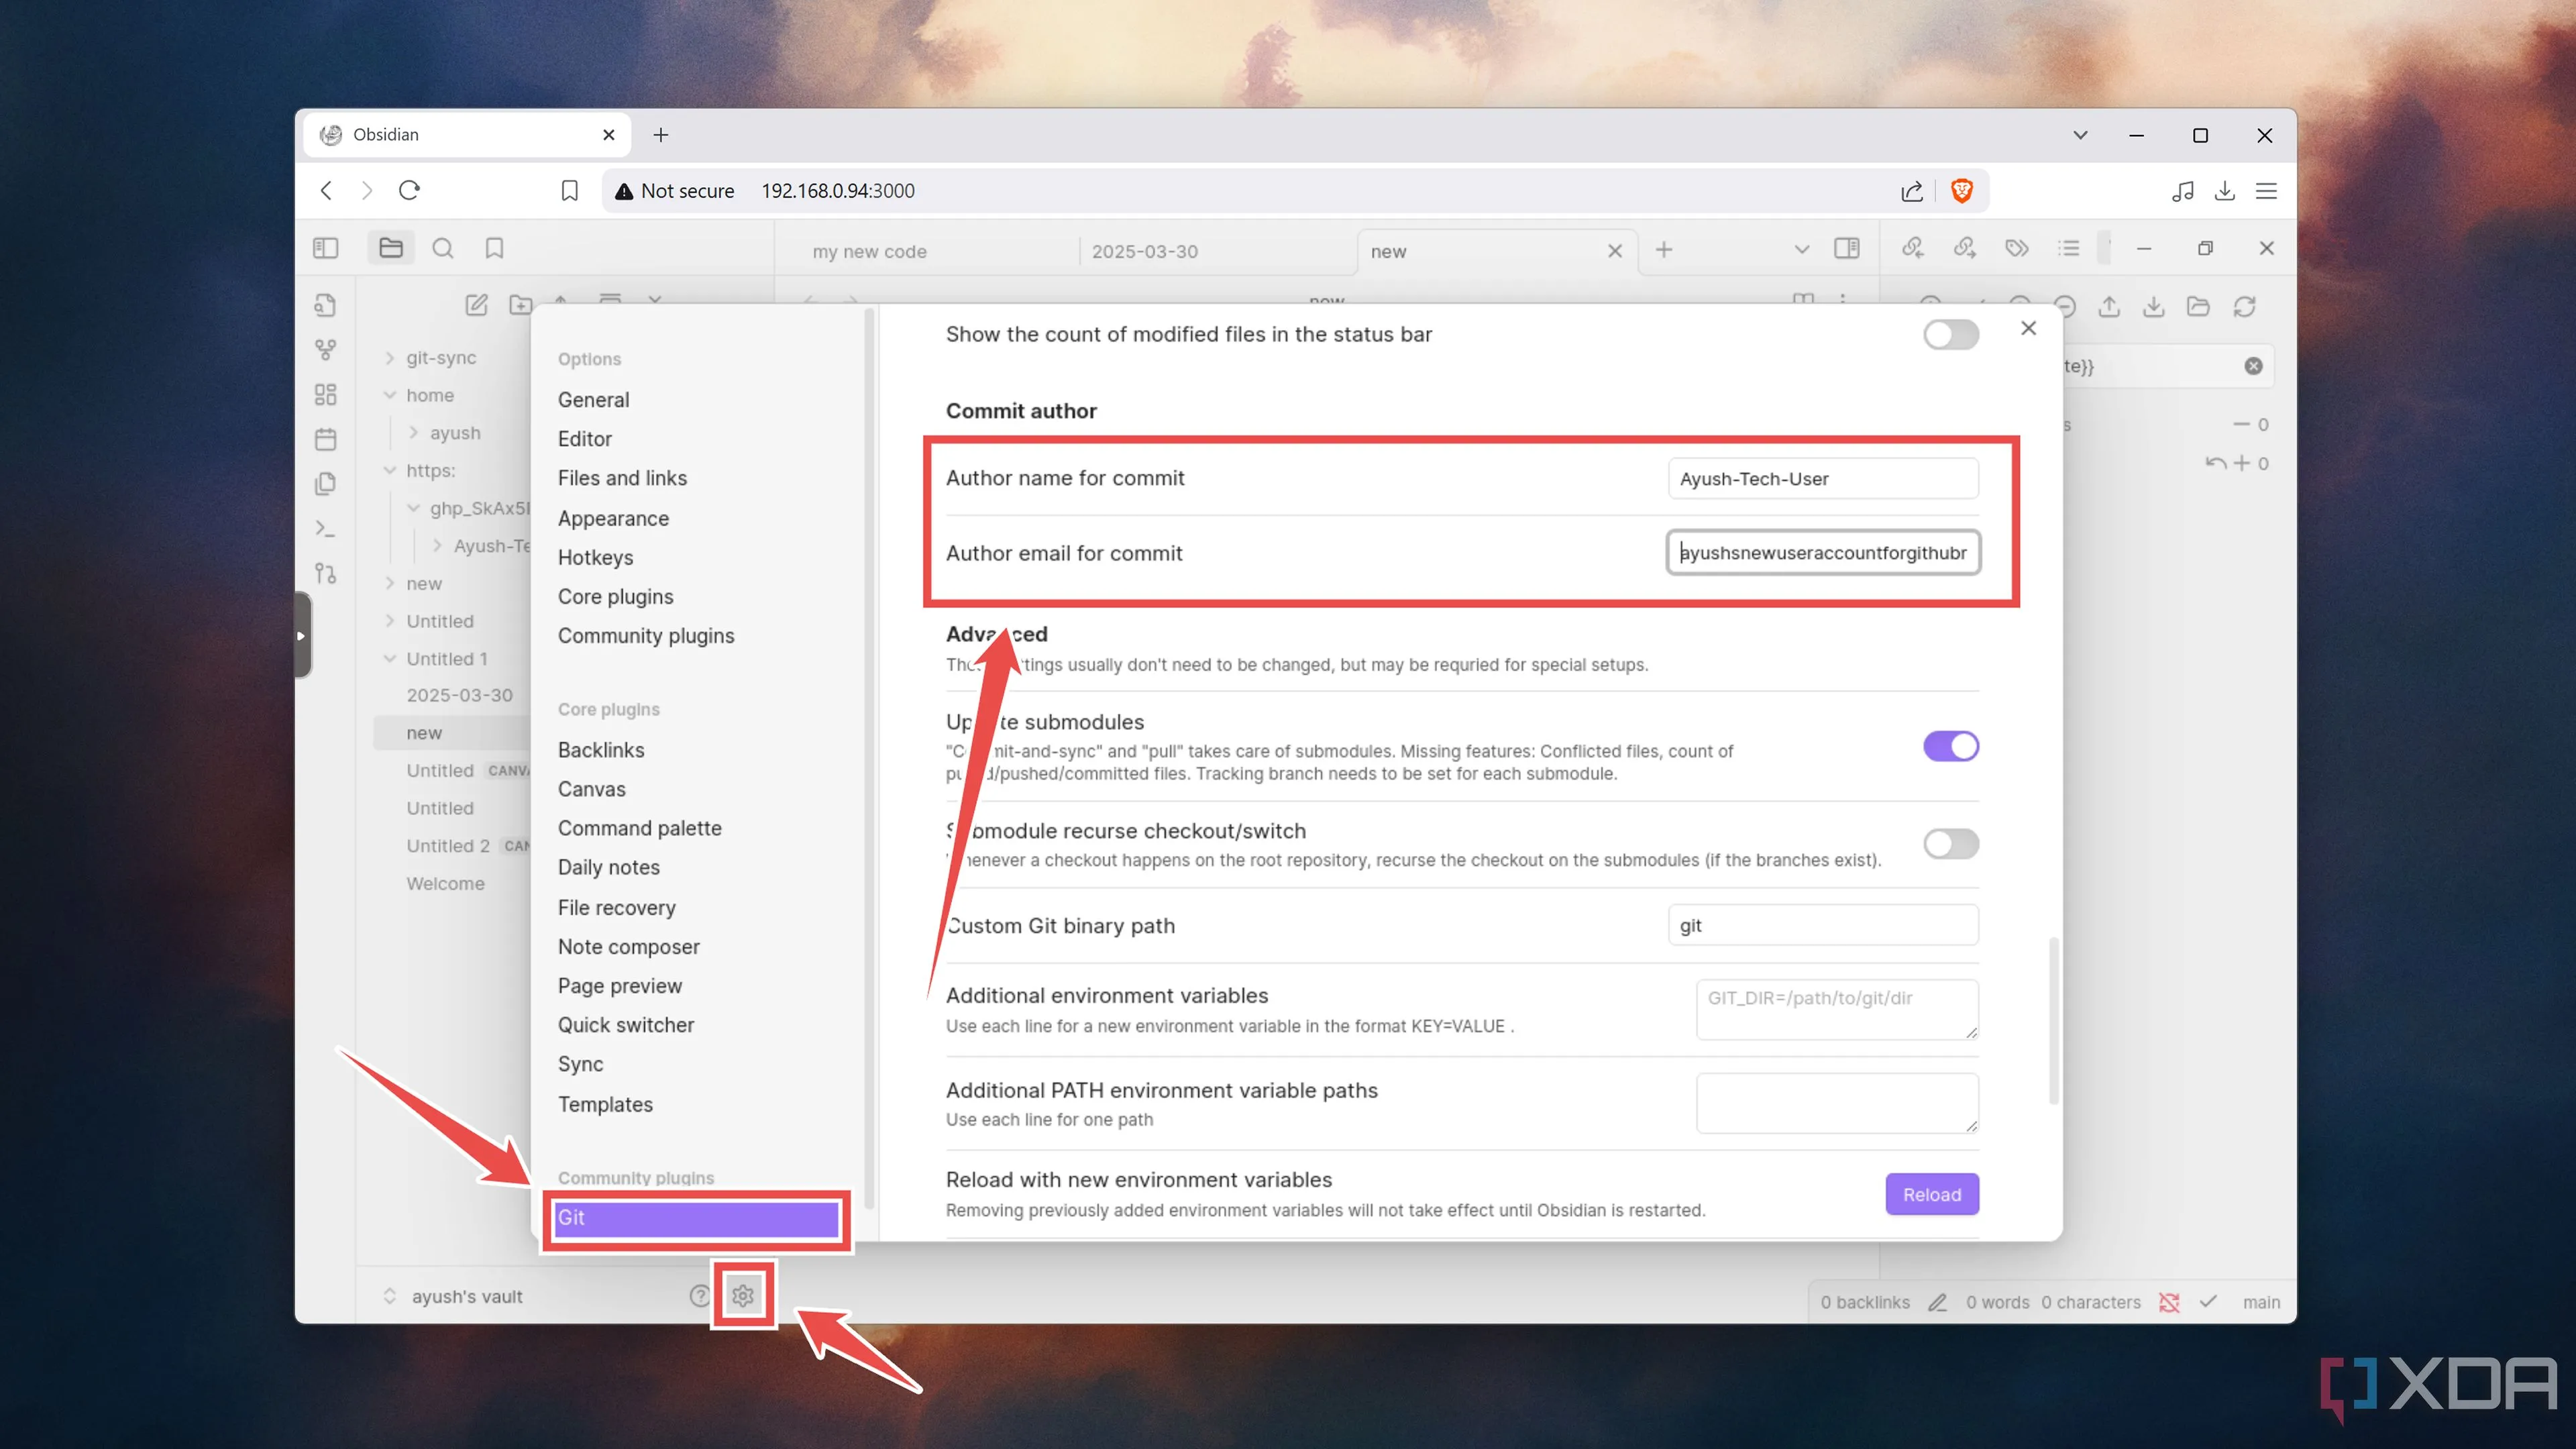The height and width of the screenshot is (1449, 2576).
Task: Open the Welcome note in file tree
Action: [445, 883]
